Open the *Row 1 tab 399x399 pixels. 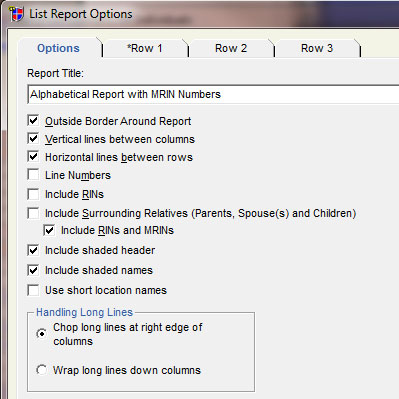(x=145, y=48)
